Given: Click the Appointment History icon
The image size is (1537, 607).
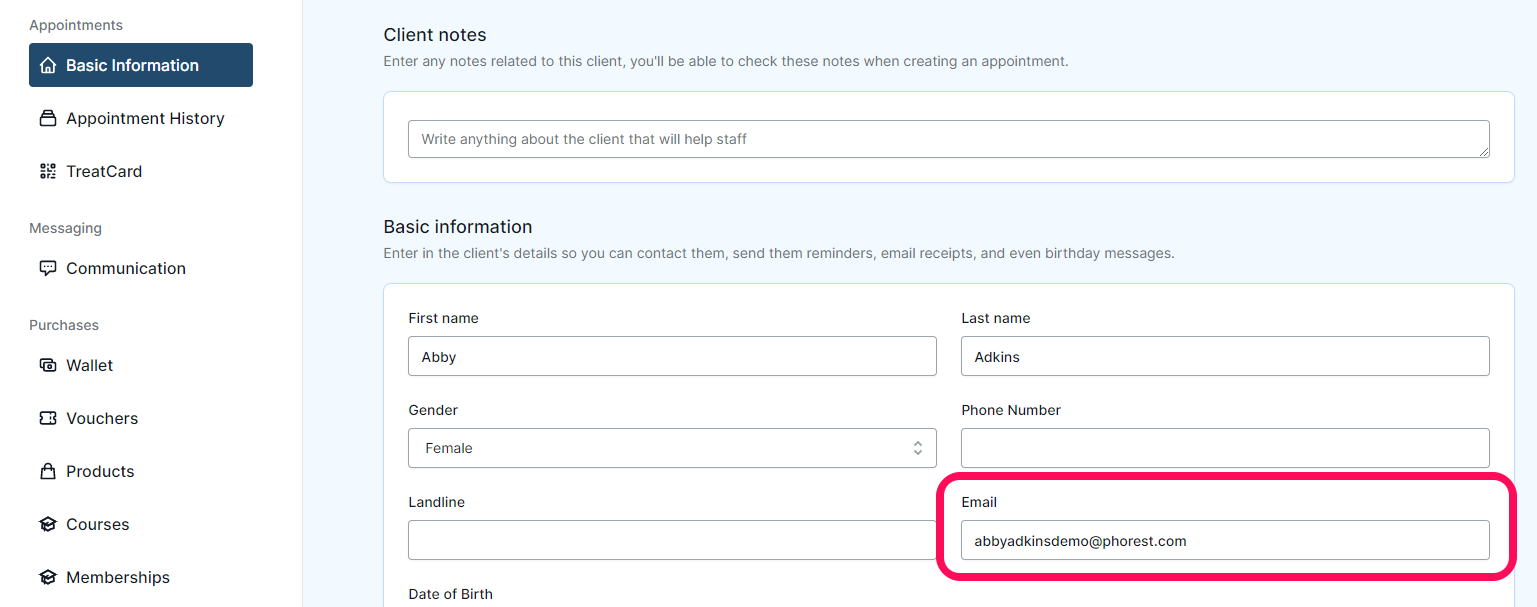Looking at the screenshot, I should tap(48, 119).
